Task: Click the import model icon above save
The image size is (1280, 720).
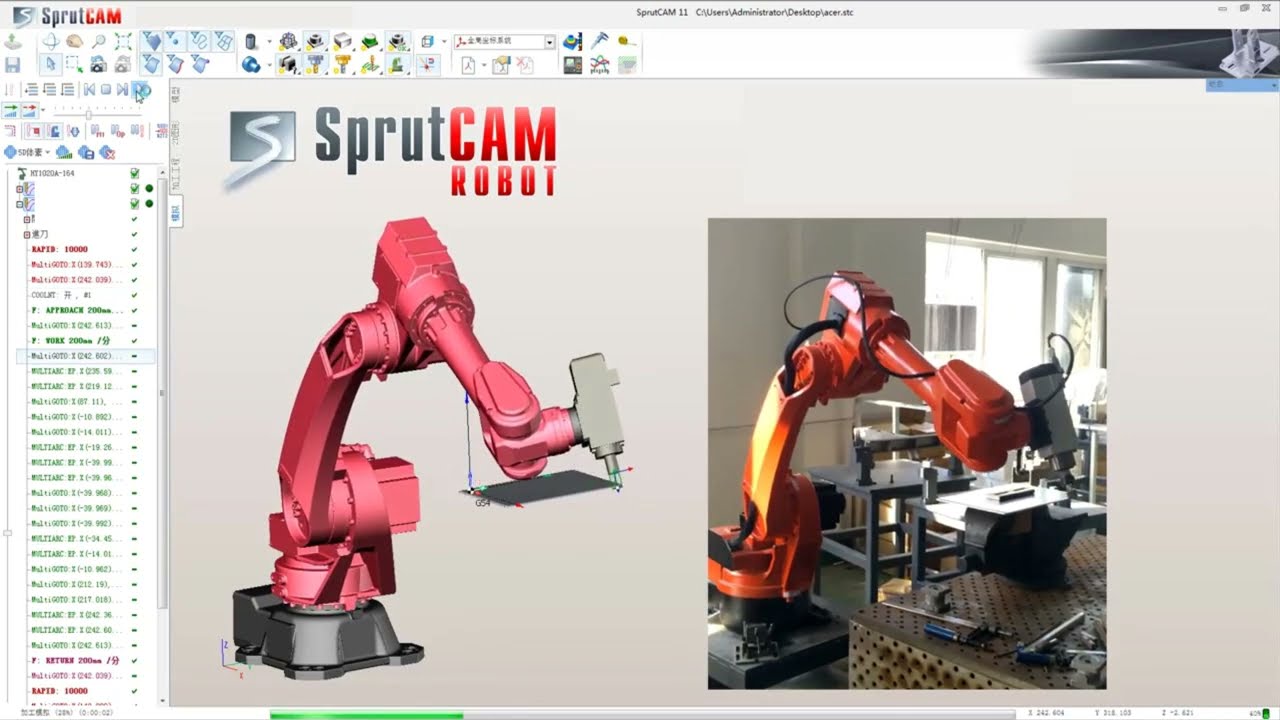Action: [x=12, y=41]
